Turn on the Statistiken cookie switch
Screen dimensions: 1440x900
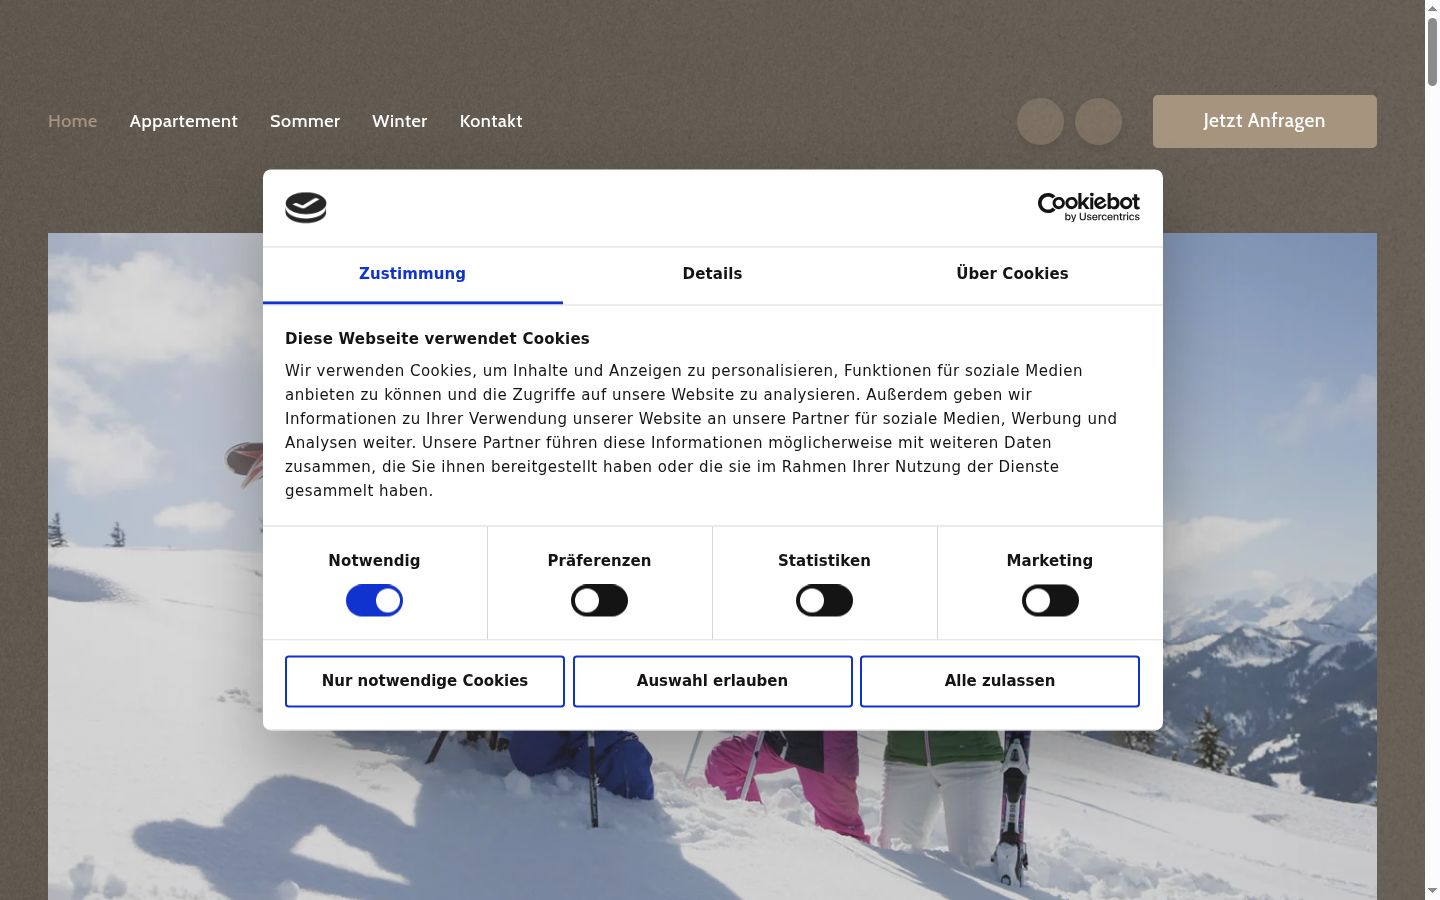[824, 600]
